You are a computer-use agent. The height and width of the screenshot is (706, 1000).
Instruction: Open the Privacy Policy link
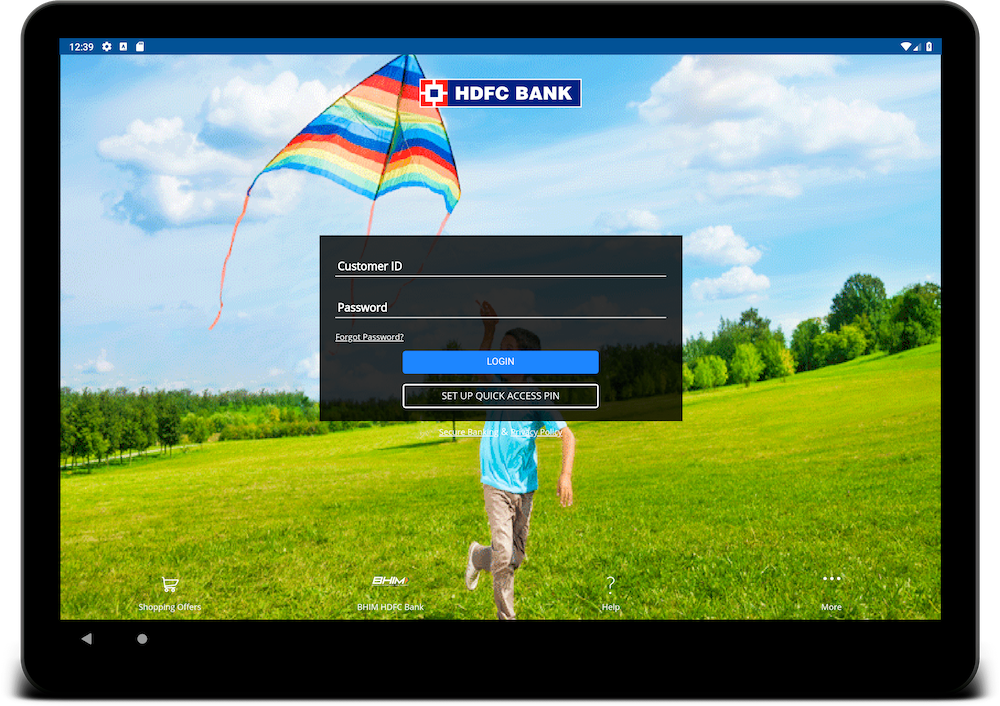(537, 432)
